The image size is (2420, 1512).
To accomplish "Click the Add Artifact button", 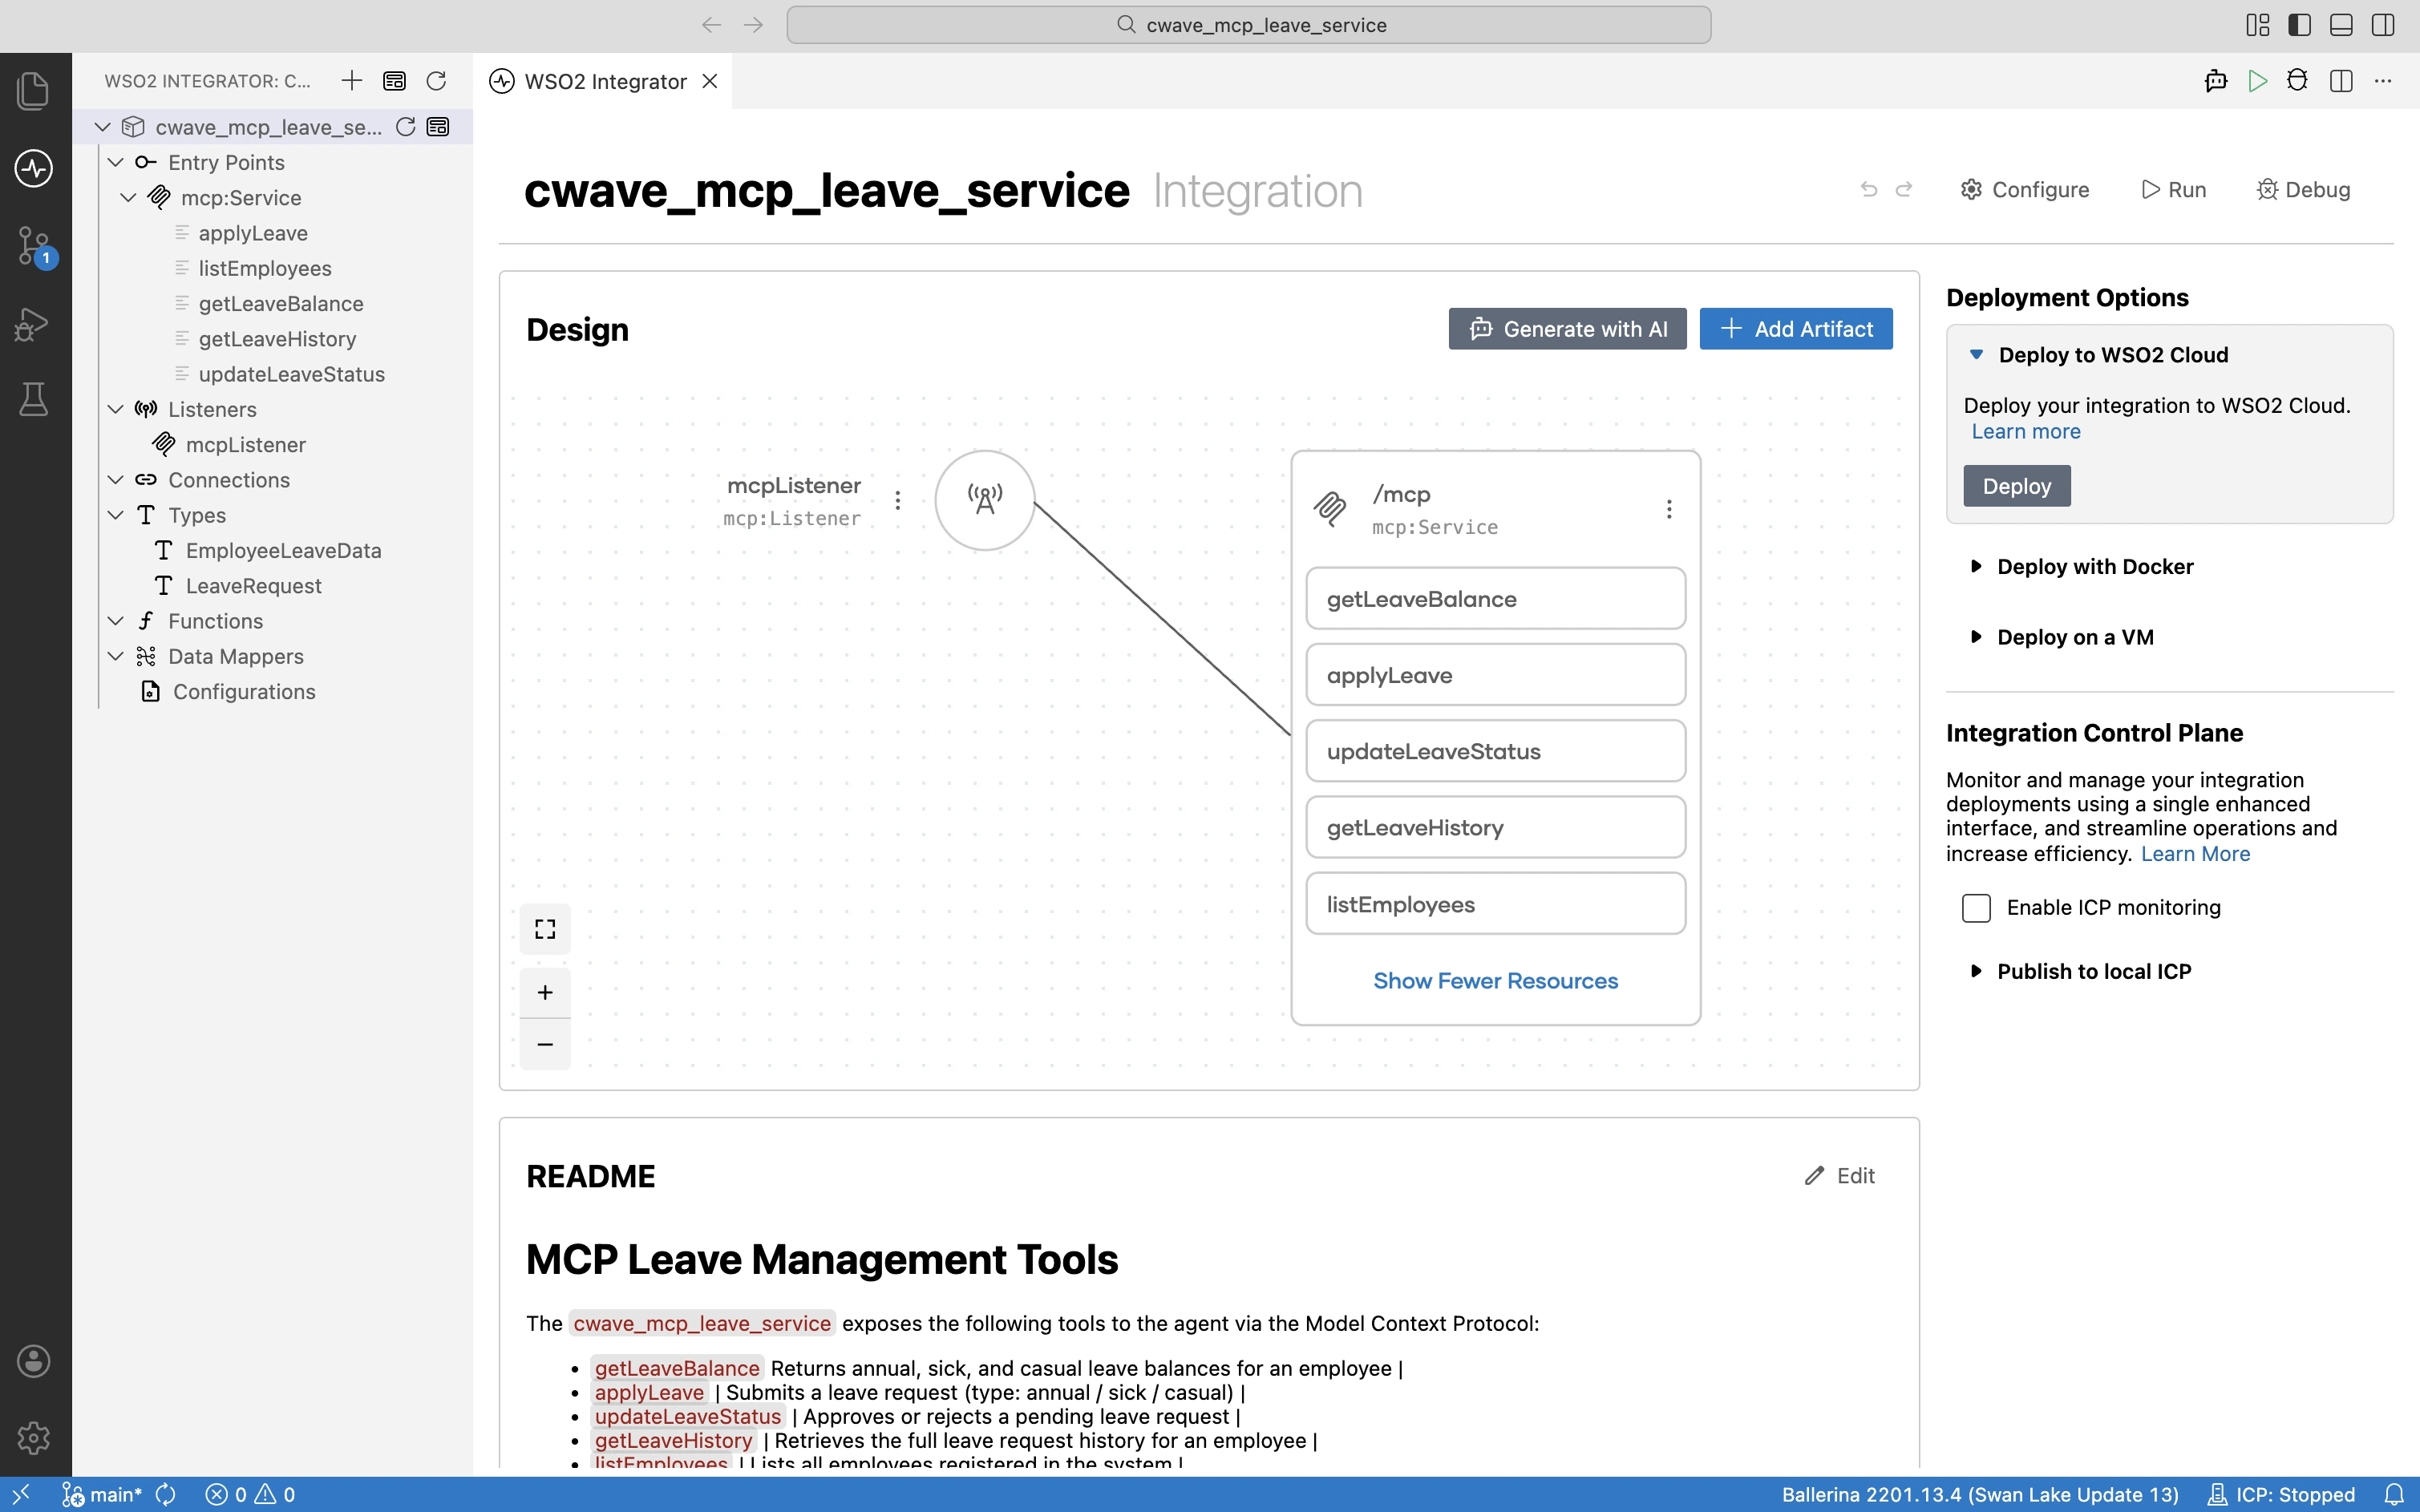I will 1796,329.
